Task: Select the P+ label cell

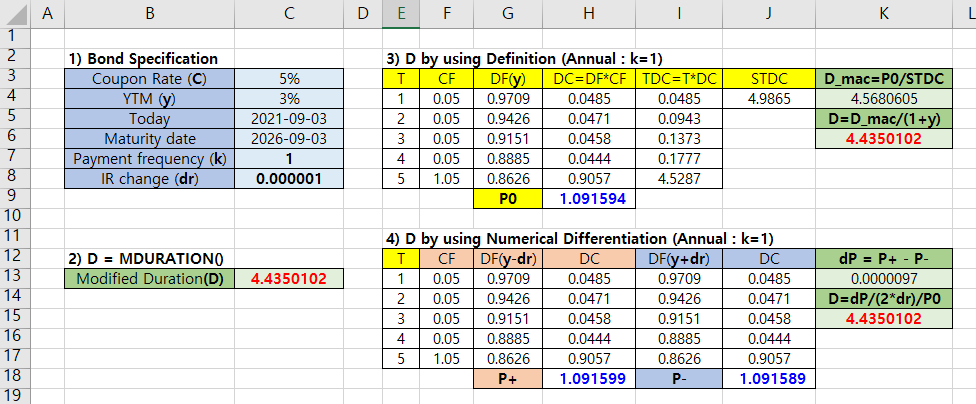Action: tap(508, 377)
